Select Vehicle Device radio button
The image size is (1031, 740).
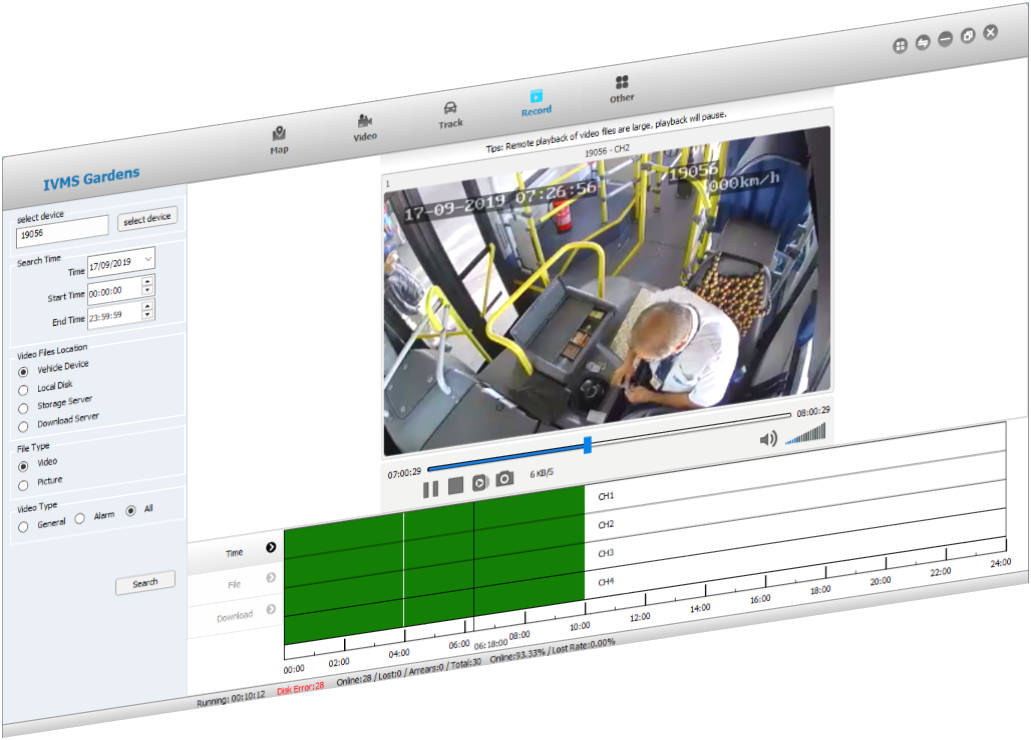(23, 372)
